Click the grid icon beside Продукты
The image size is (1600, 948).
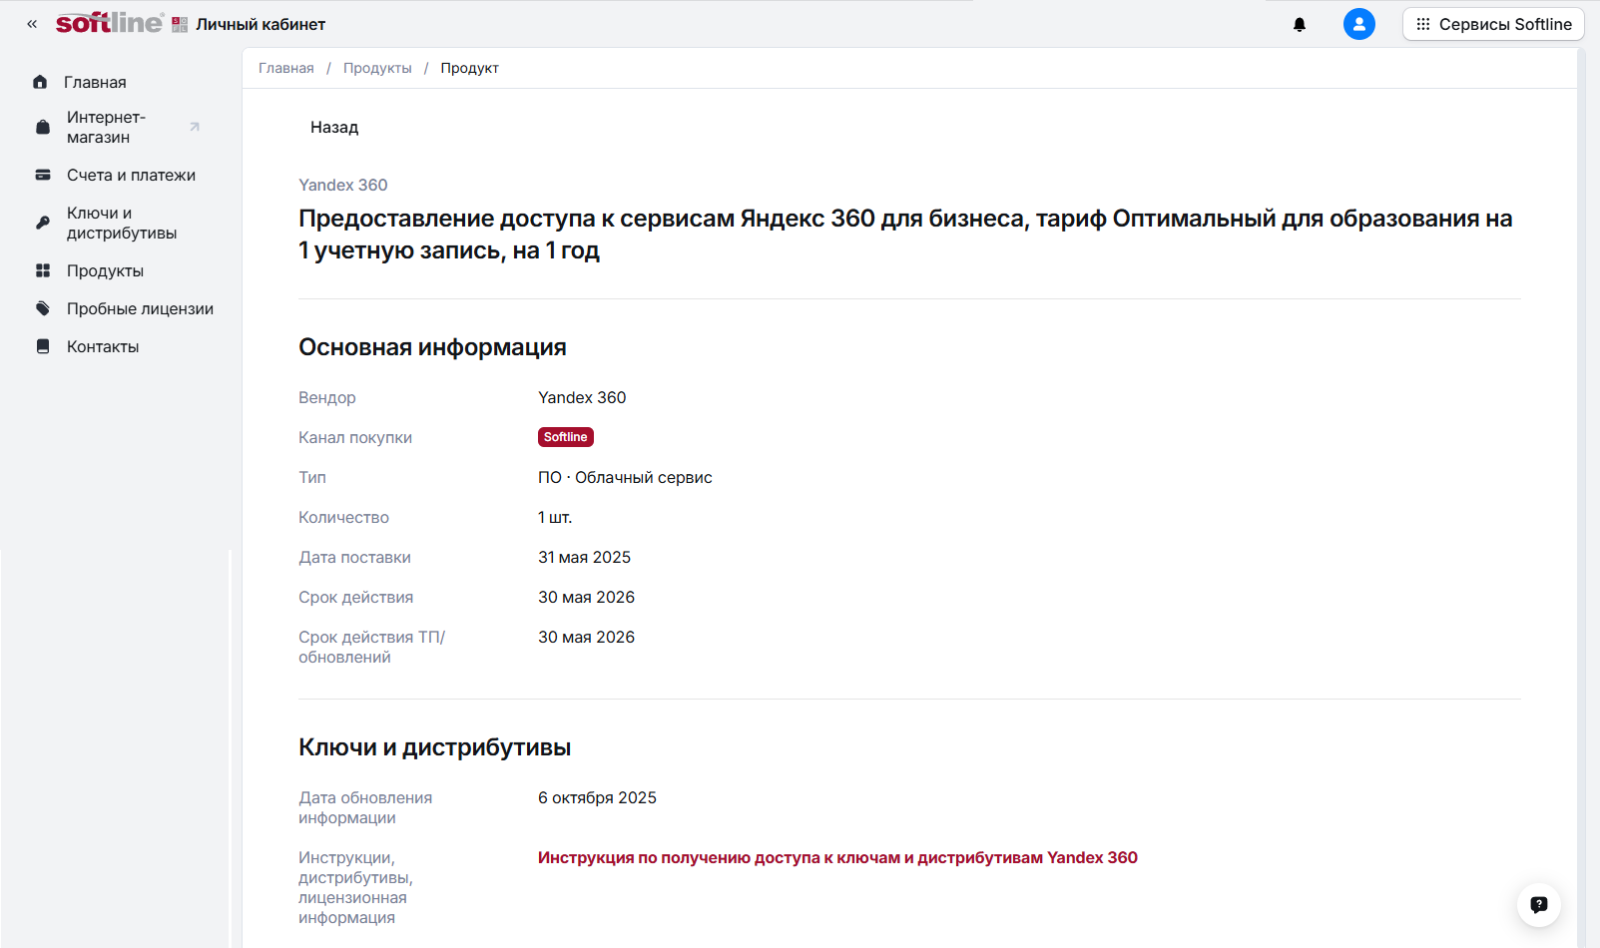pyautogui.click(x=43, y=271)
